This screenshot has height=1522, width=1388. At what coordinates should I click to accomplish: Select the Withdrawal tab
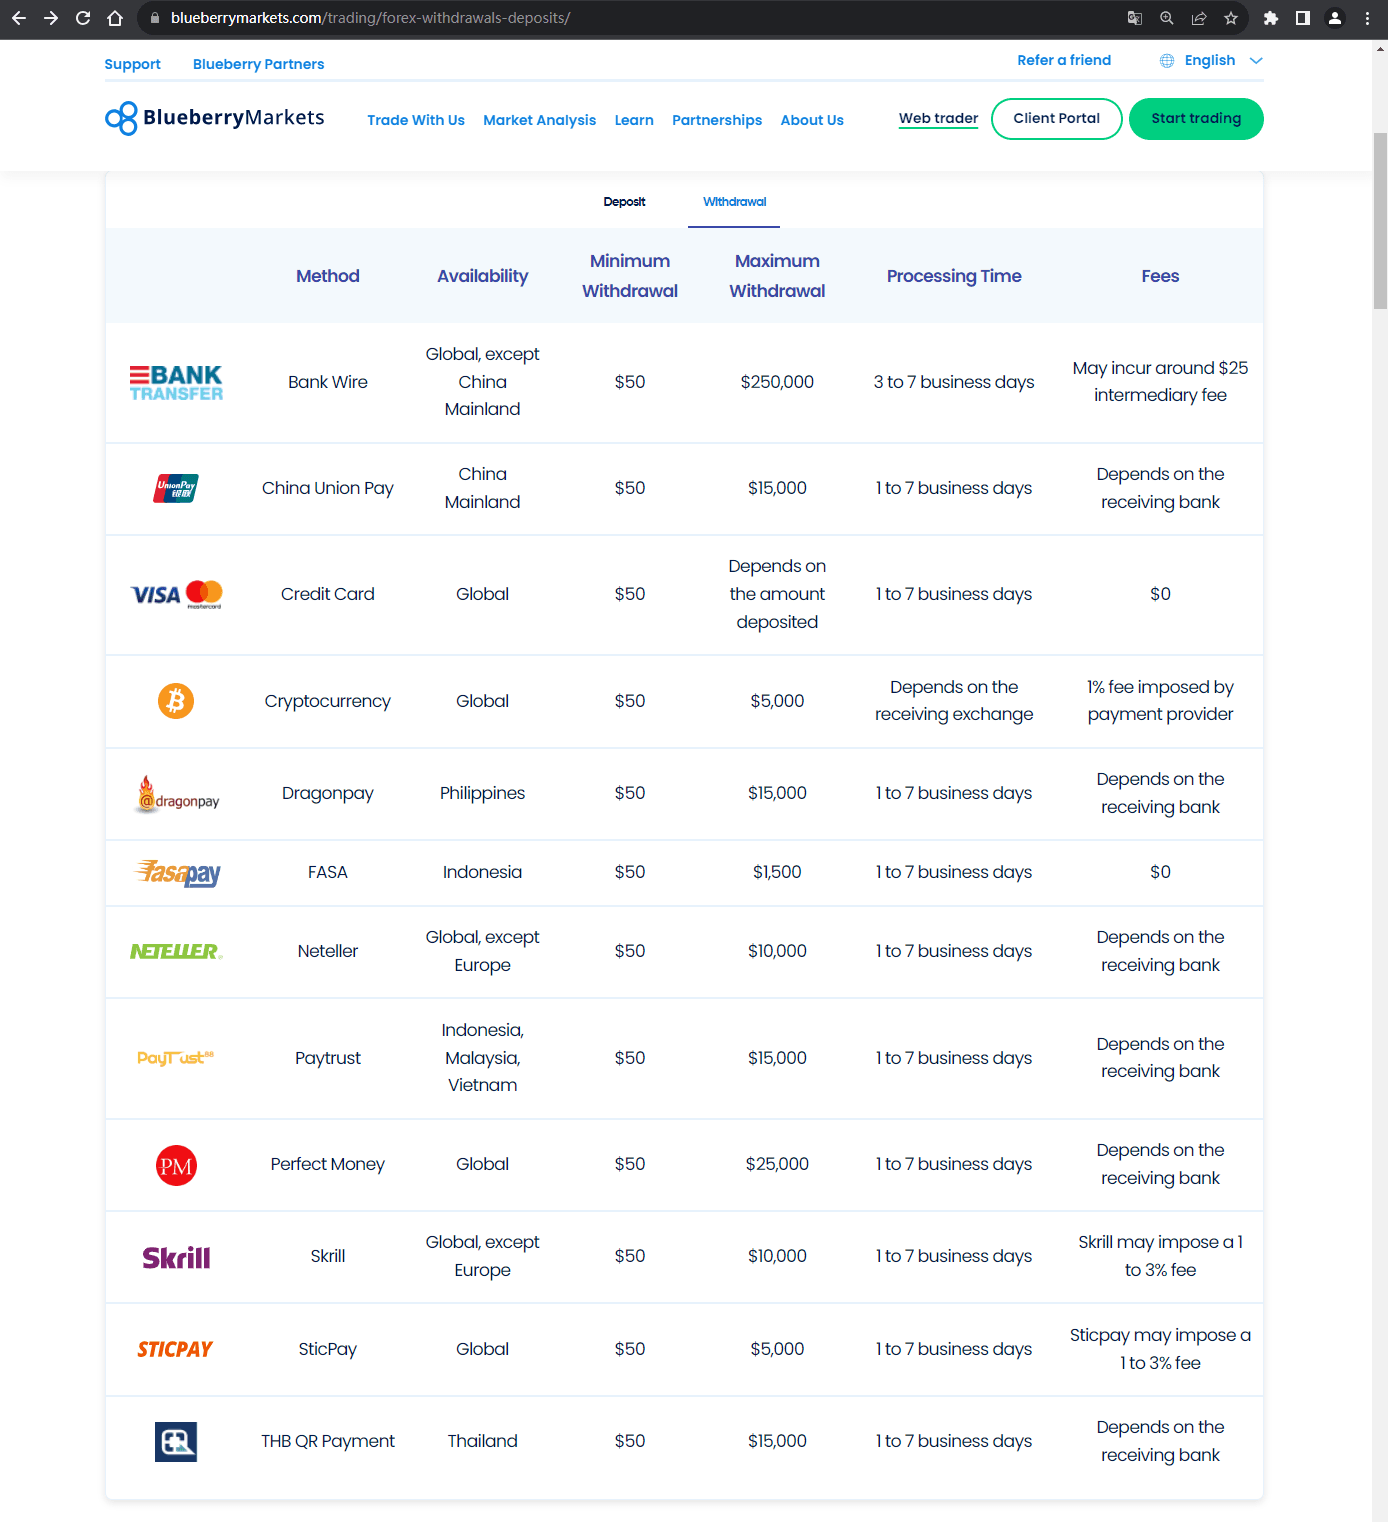(734, 202)
